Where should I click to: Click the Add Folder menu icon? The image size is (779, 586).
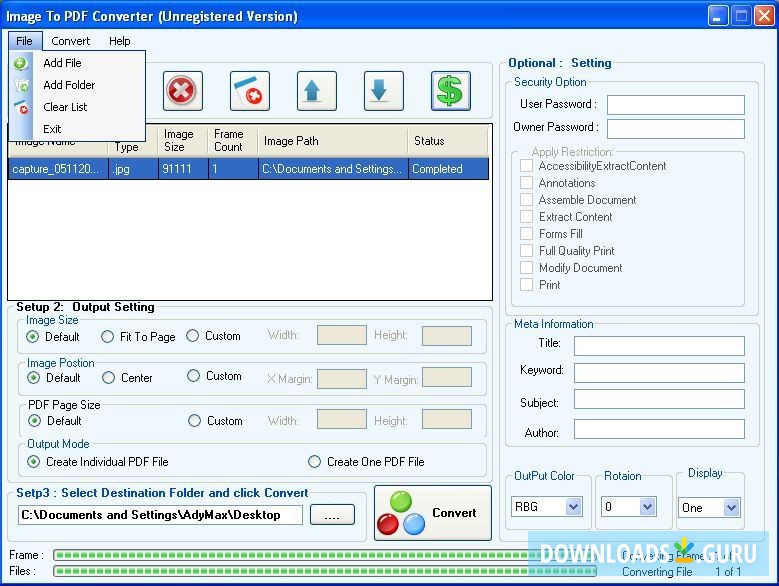tap(21, 85)
